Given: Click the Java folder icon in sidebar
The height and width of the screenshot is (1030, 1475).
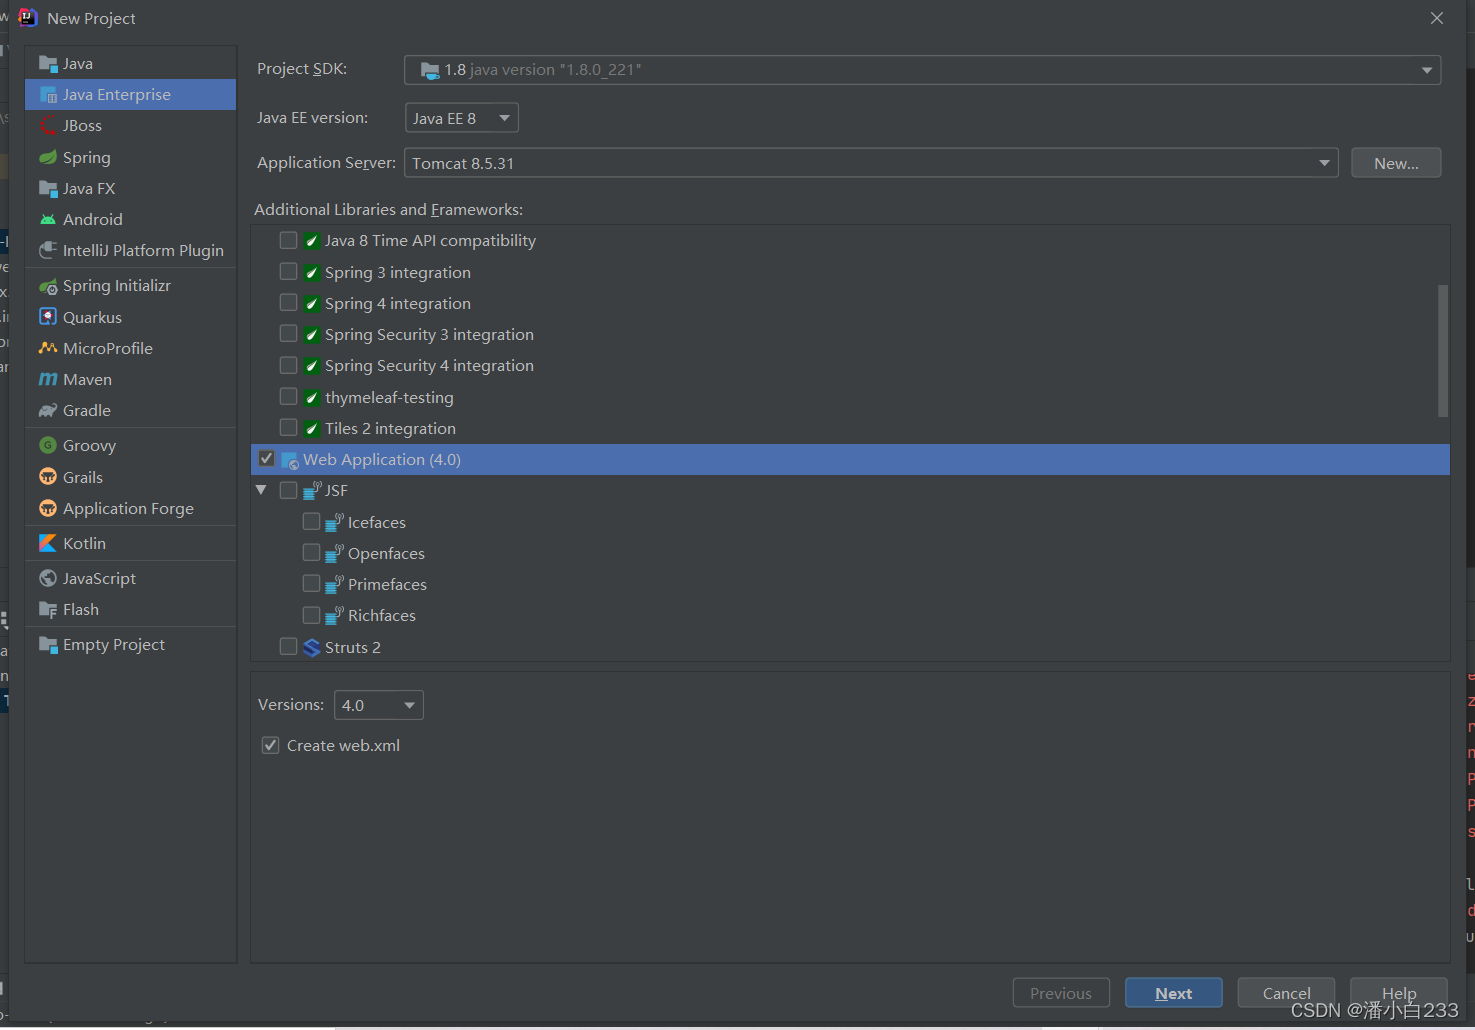Looking at the screenshot, I should tap(48, 64).
